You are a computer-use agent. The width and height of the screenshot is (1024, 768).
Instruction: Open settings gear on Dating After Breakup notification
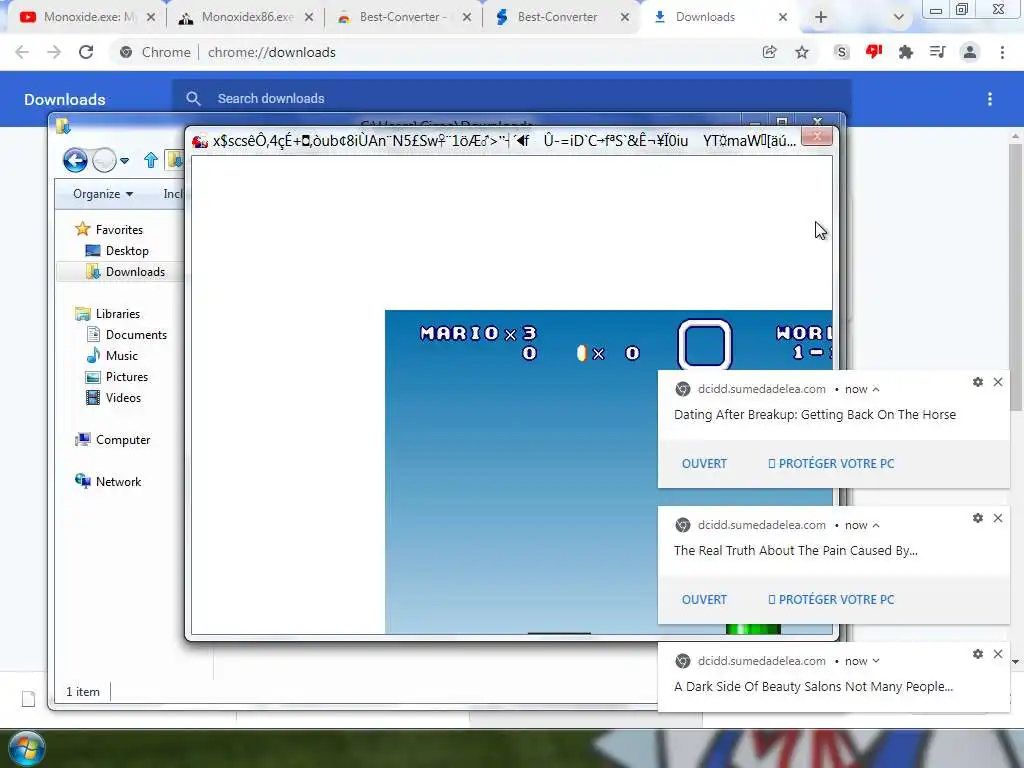click(978, 382)
